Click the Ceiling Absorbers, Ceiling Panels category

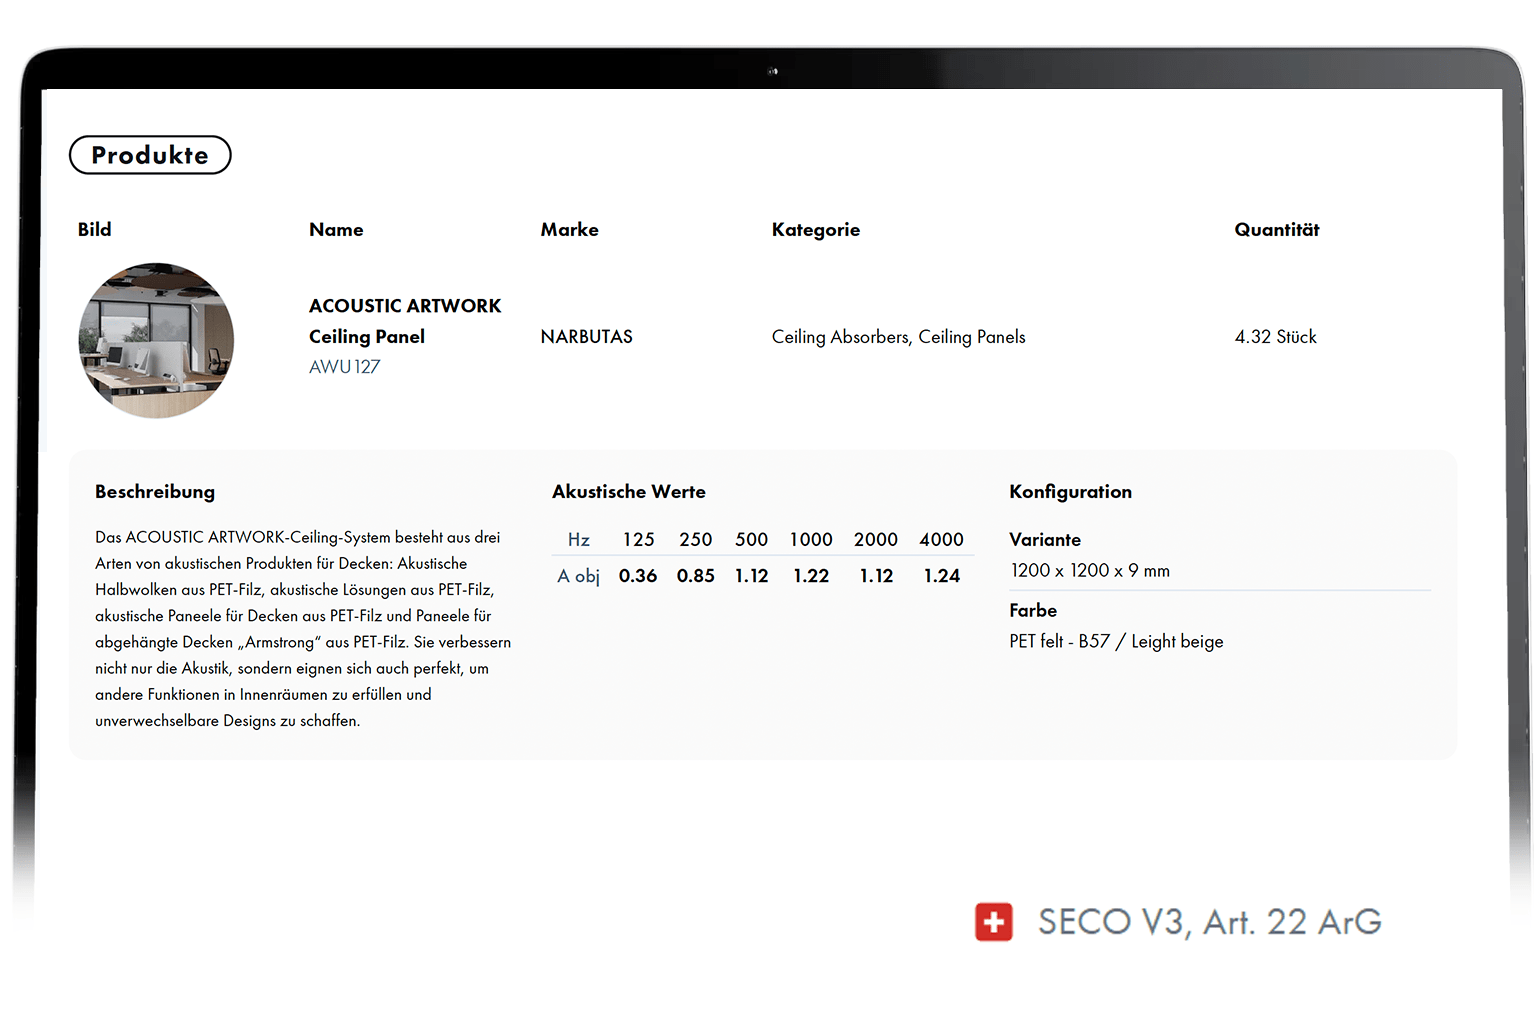(x=898, y=337)
